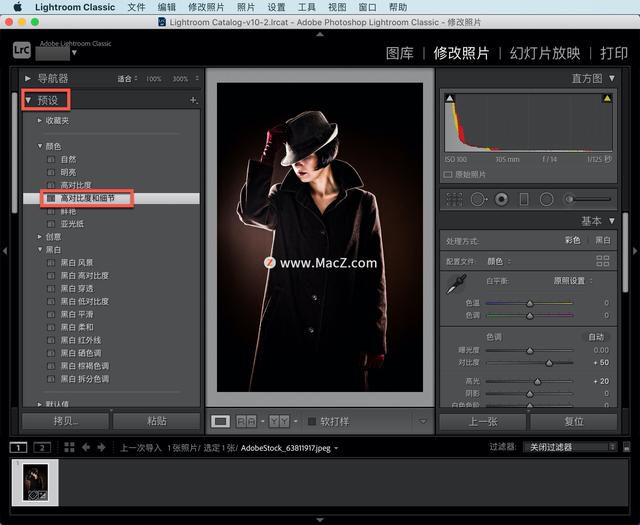Screen dimensions: 640x525
Task: Go back to previous photo arrow
Action: (86, 447)
